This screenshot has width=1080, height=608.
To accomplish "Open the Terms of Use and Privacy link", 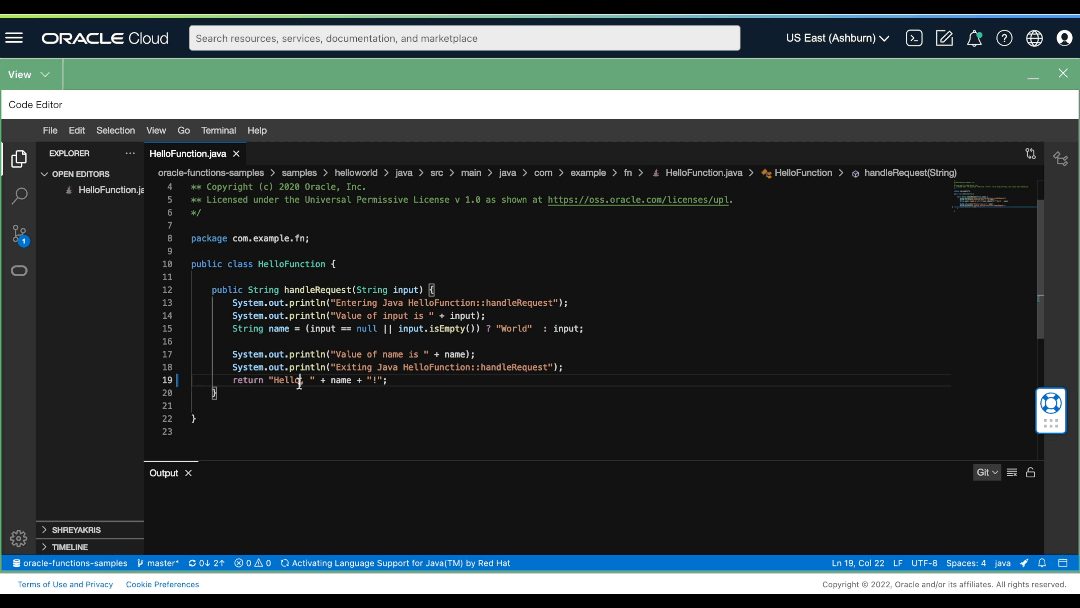I will pos(65,584).
